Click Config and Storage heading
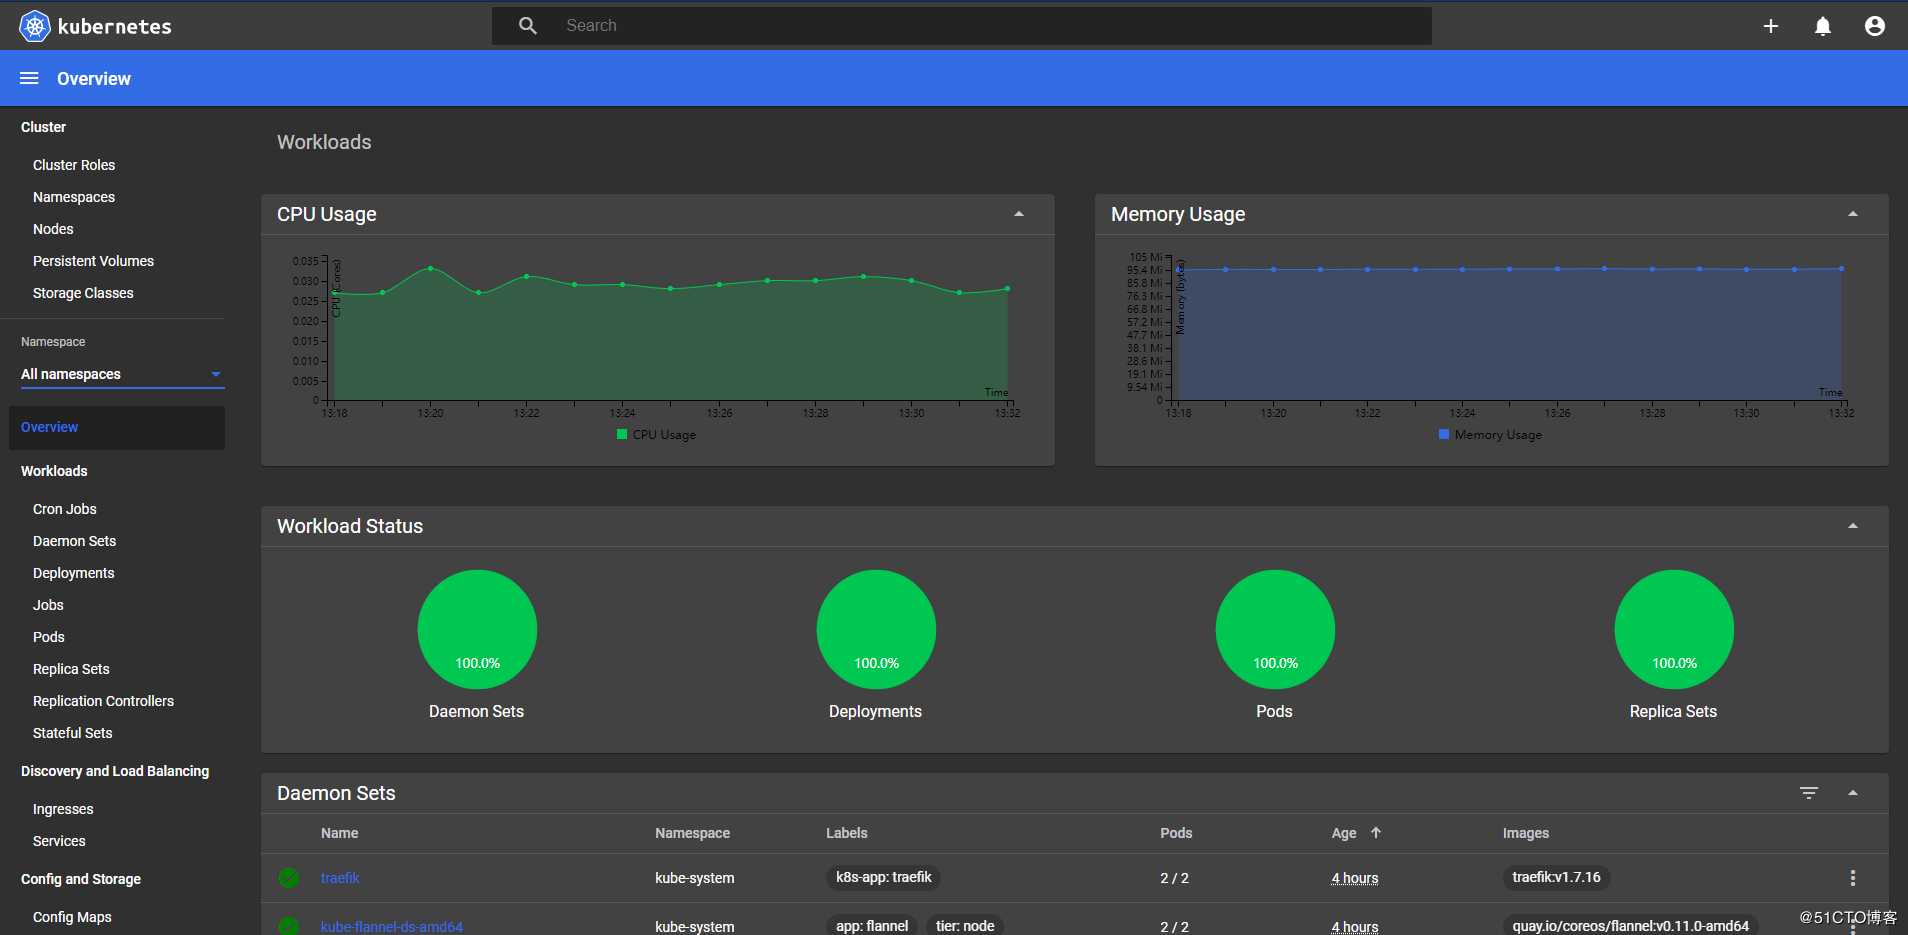The image size is (1908, 935). coord(81,879)
